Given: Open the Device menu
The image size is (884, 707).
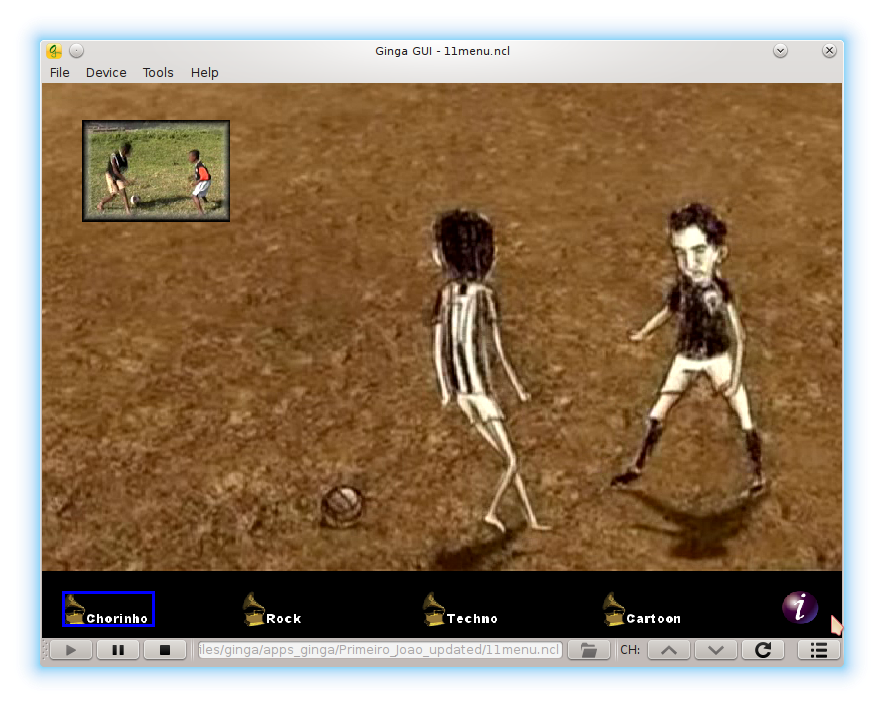Looking at the screenshot, I should tap(106, 73).
